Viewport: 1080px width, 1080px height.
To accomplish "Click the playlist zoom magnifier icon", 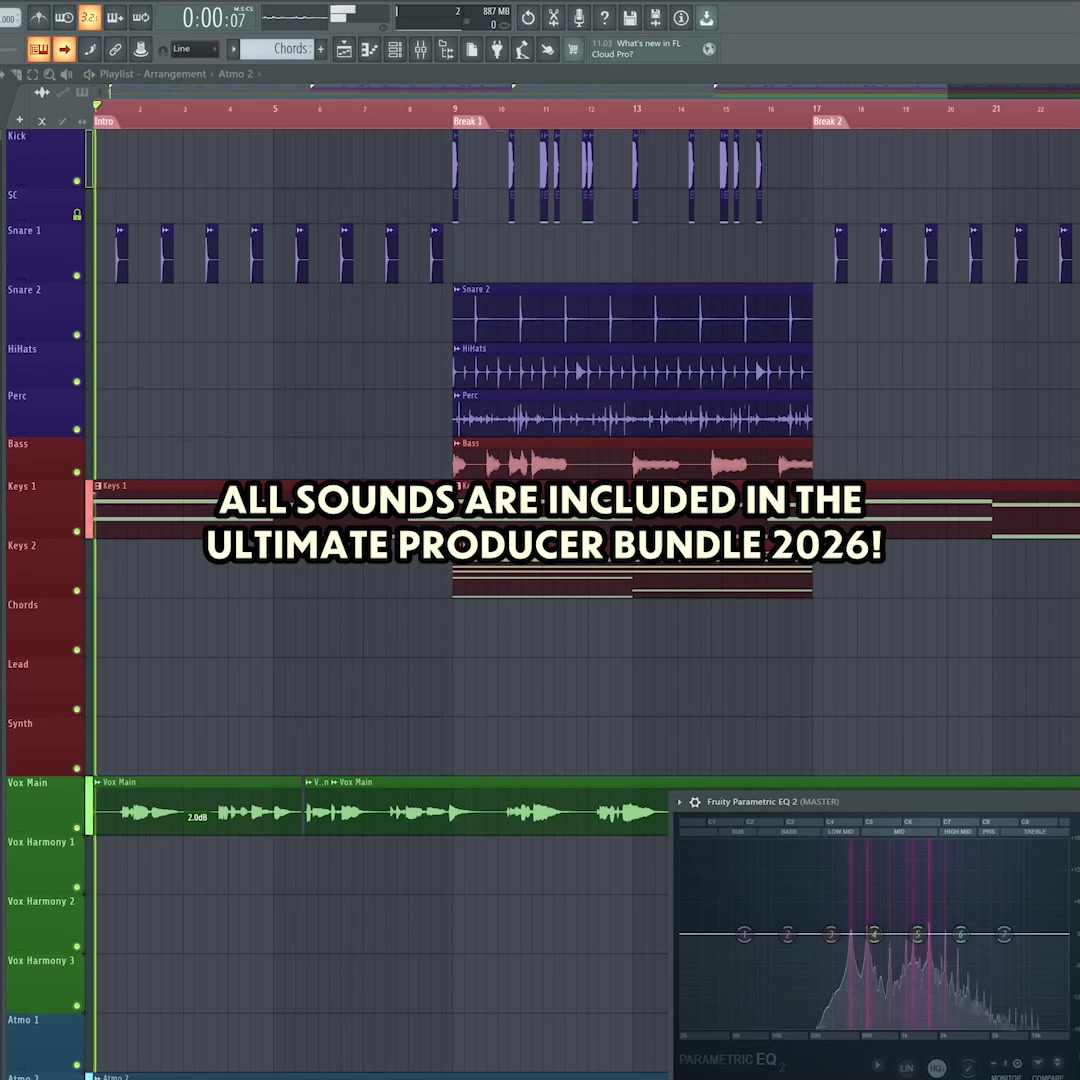I will (x=50, y=74).
